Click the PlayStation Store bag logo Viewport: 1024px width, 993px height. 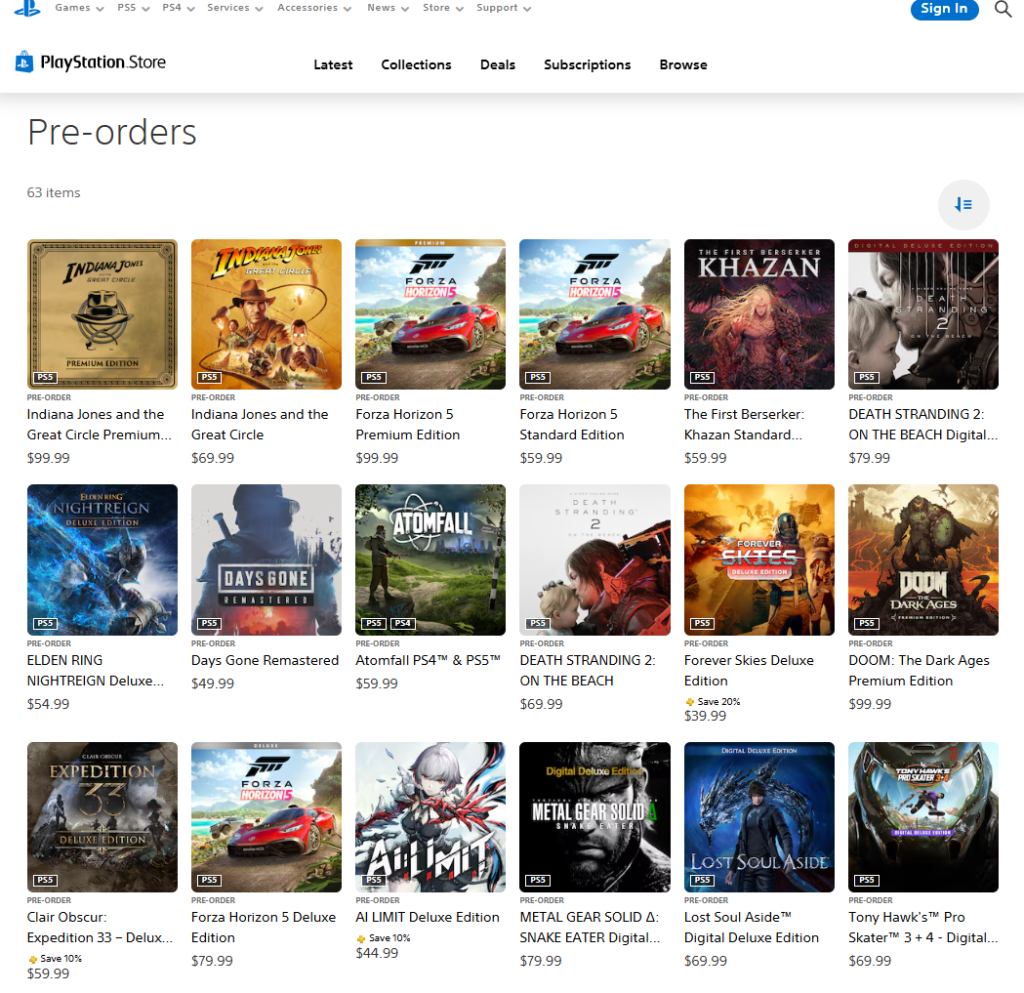pos(24,62)
